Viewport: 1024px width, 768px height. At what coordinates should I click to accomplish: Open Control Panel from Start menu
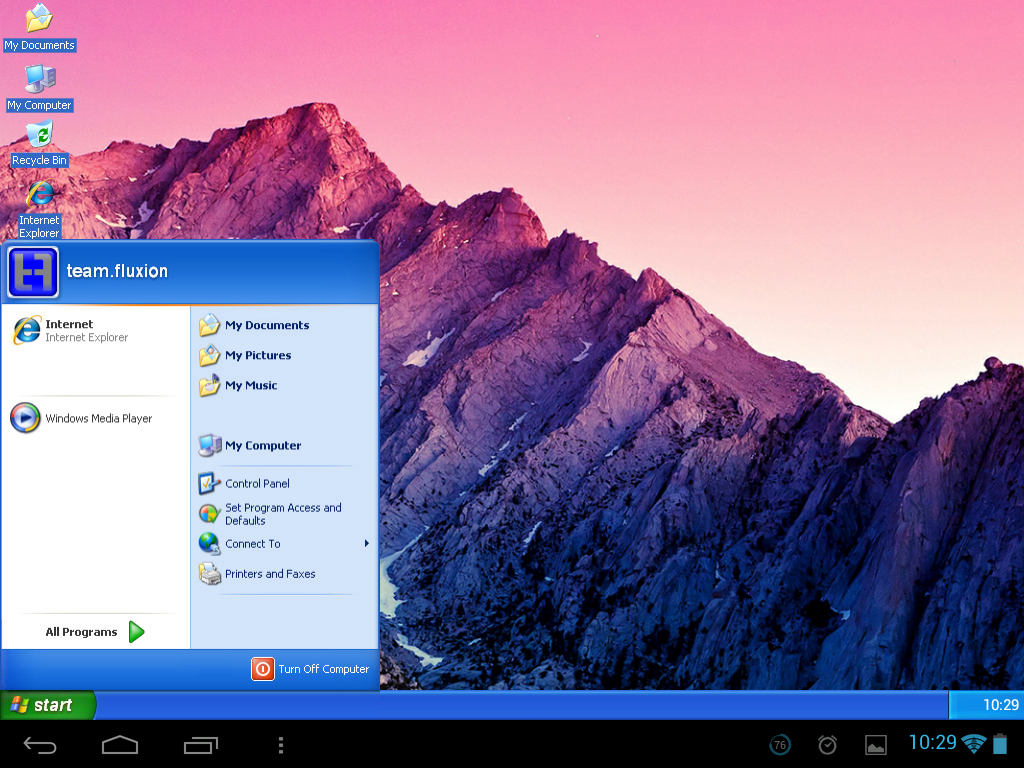coord(244,483)
